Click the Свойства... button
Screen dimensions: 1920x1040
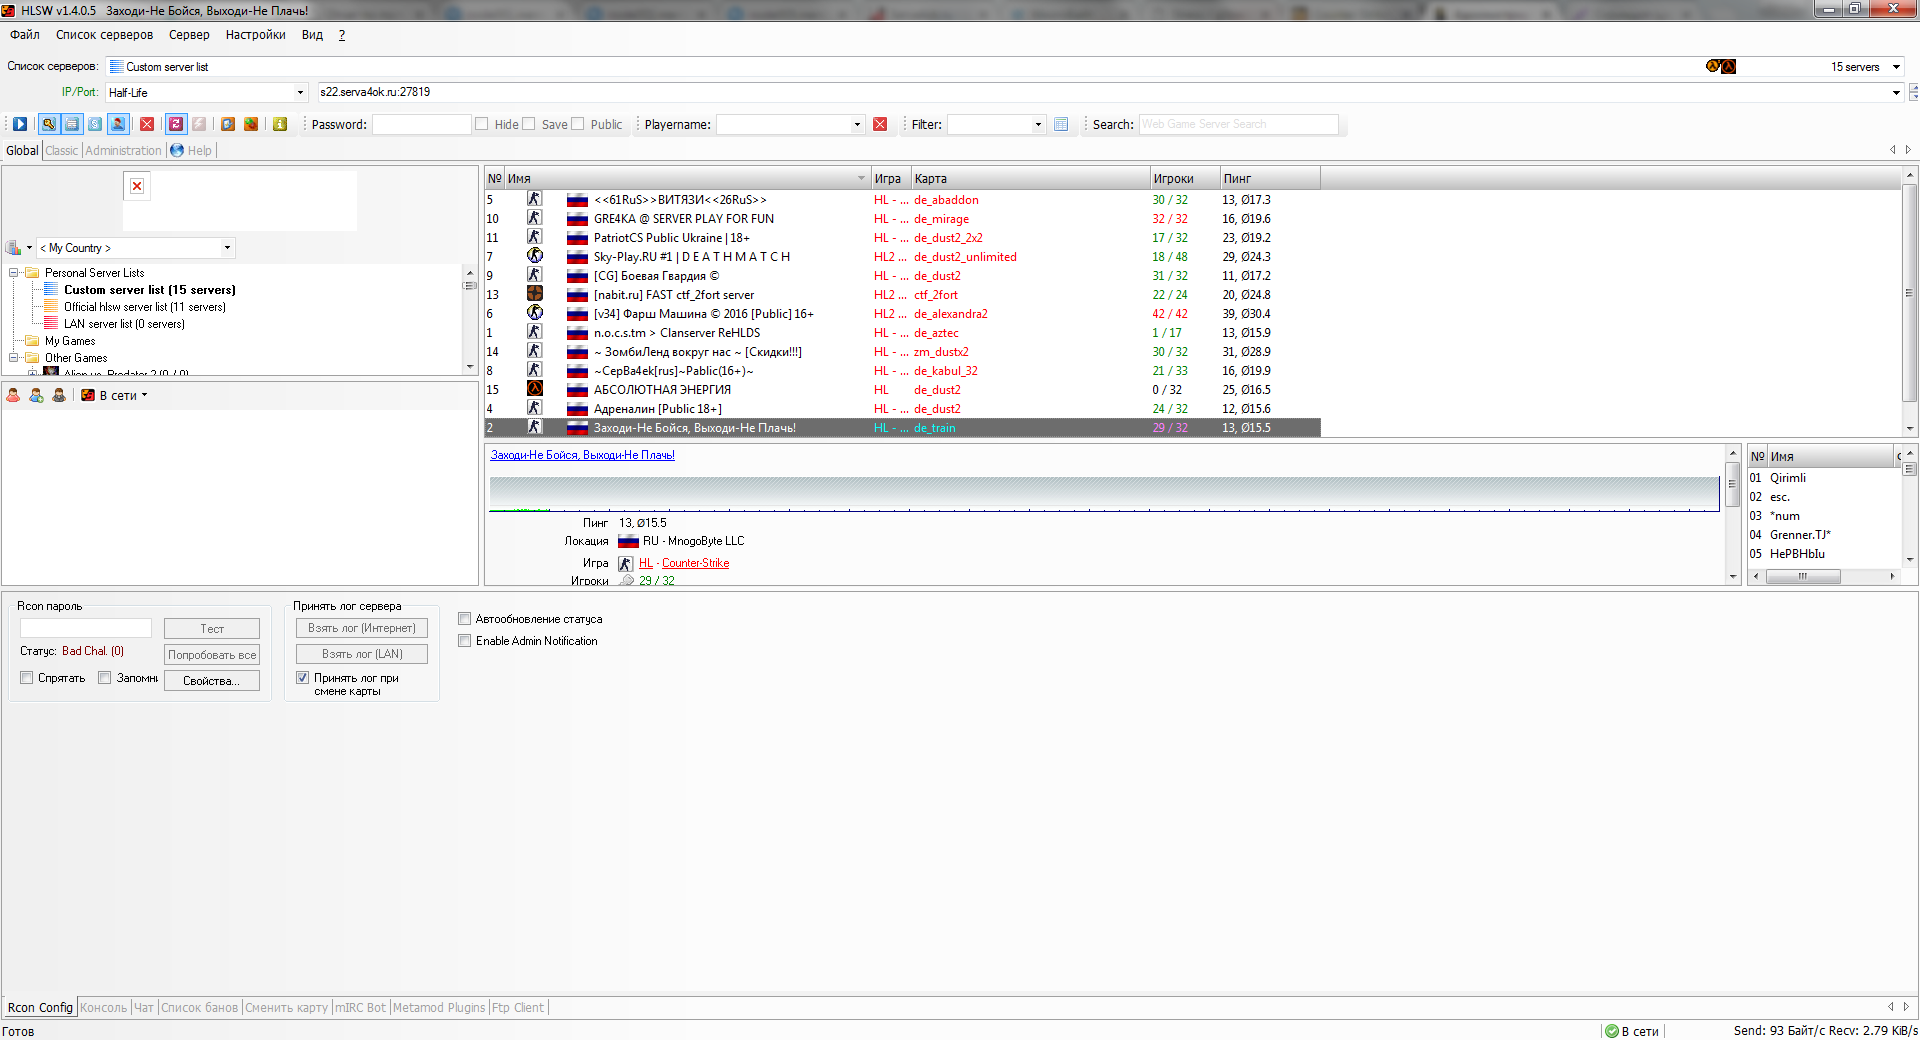(212, 681)
